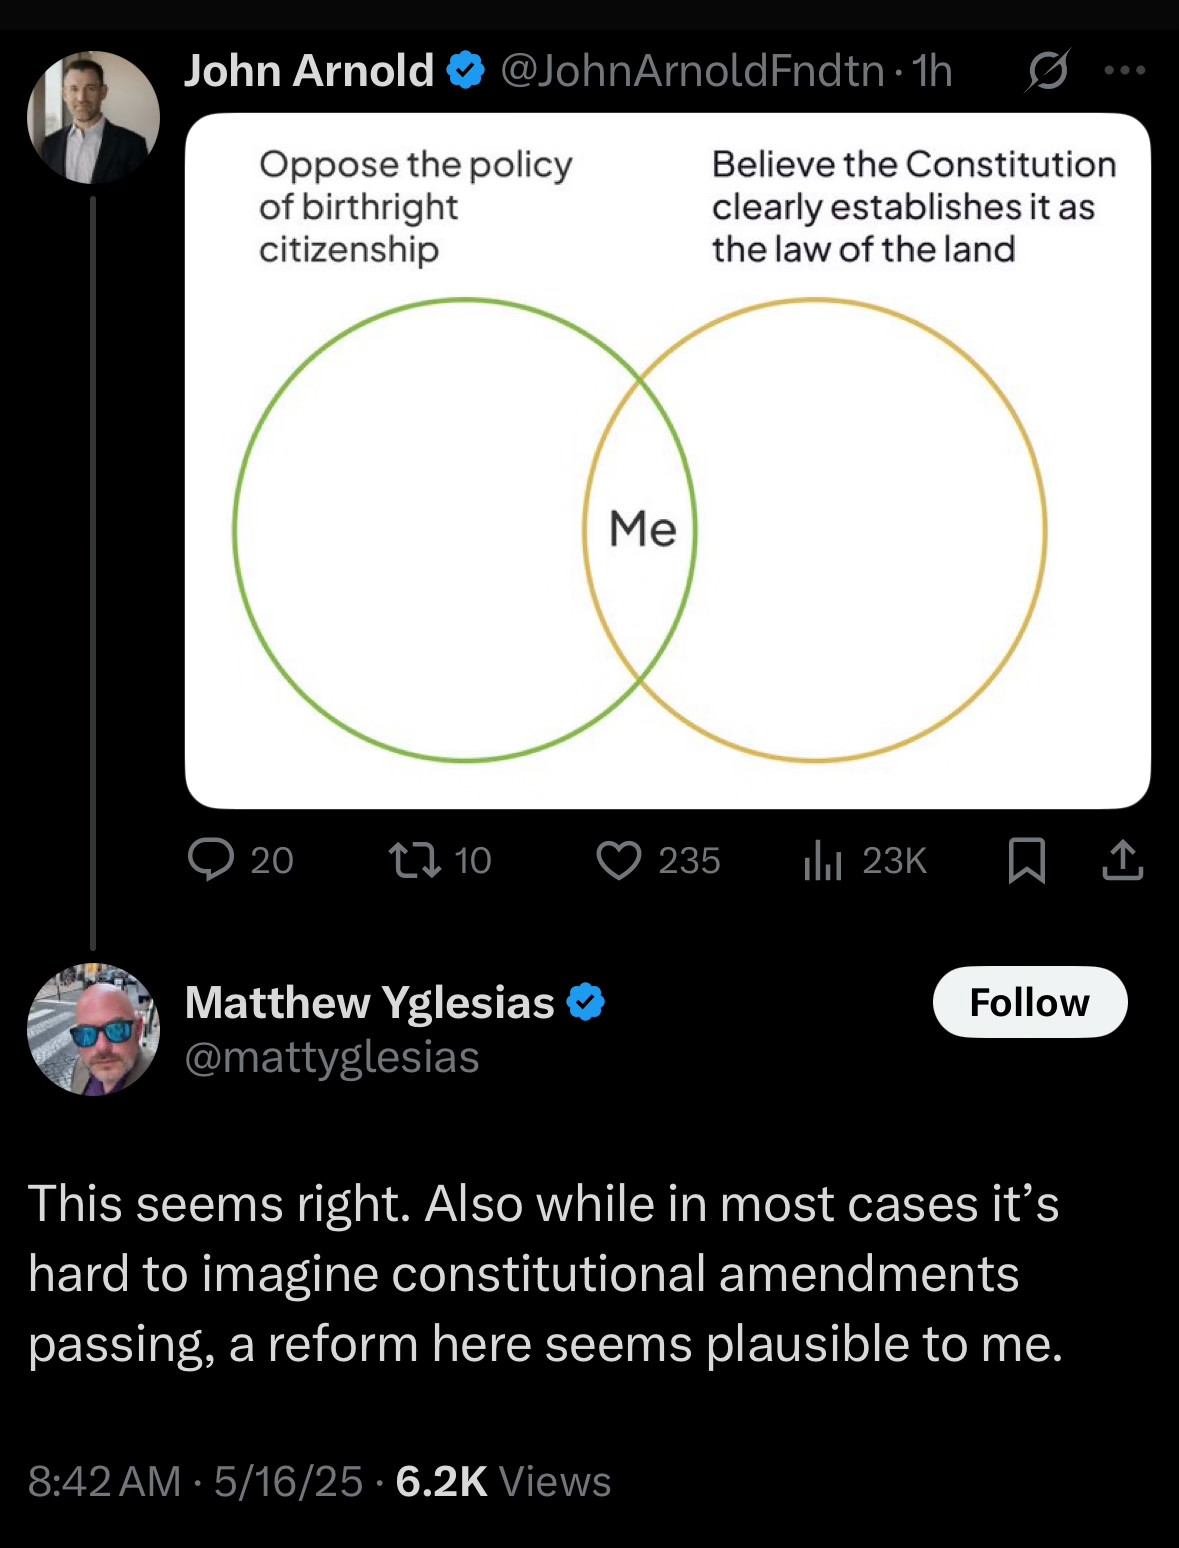Like John Arnold's Venn diagram post
Image resolution: width=1179 pixels, height=1548 pixels.
coord(619,860)
